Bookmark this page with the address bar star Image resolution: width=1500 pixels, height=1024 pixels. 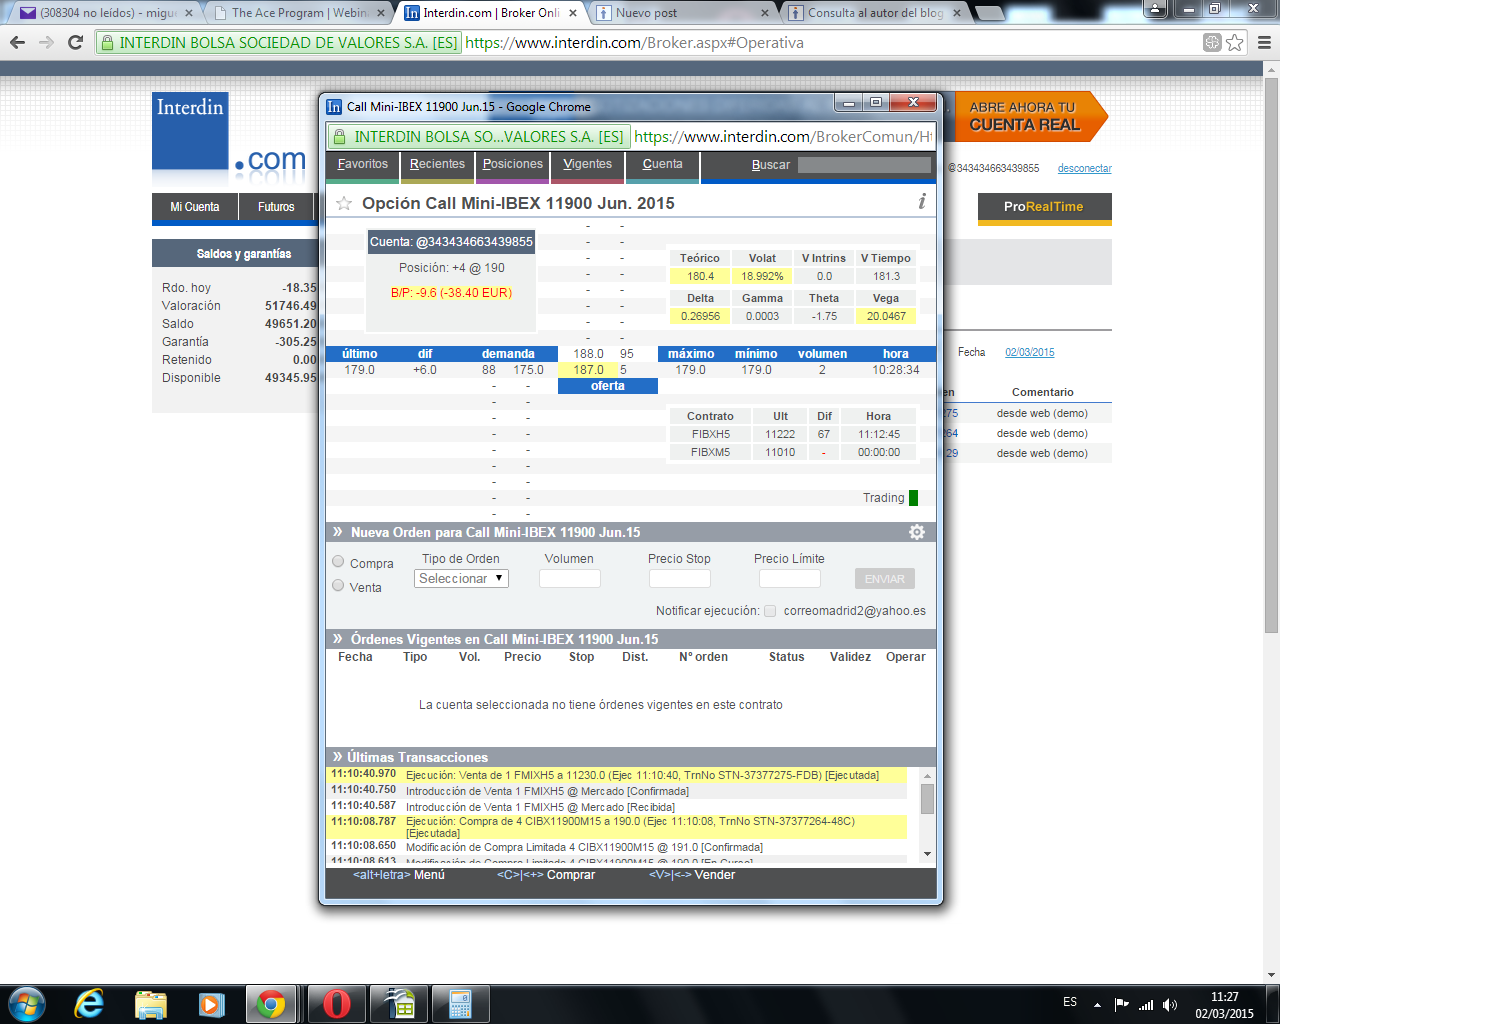pos(1235,42)
